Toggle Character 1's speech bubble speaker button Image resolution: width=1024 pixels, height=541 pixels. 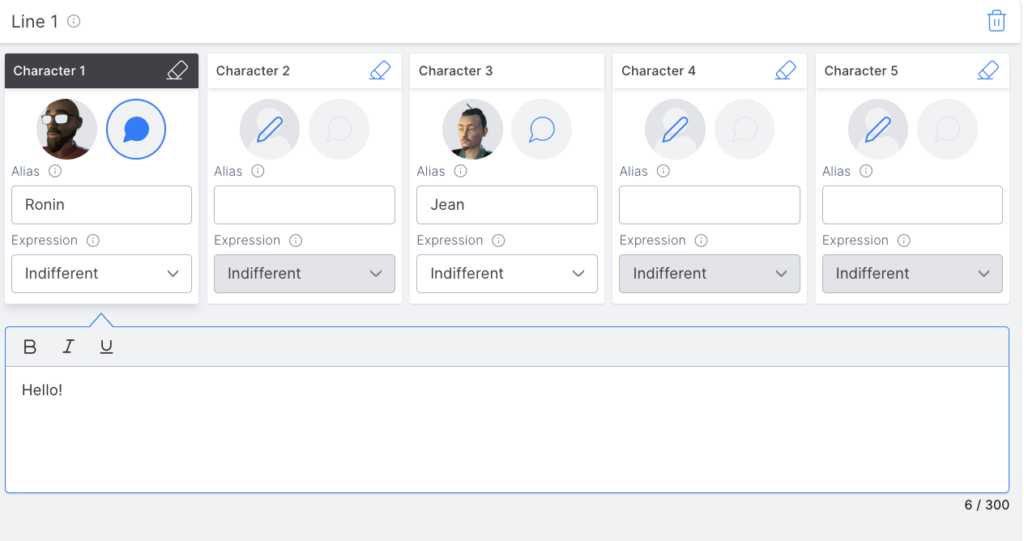coord(136,129)
